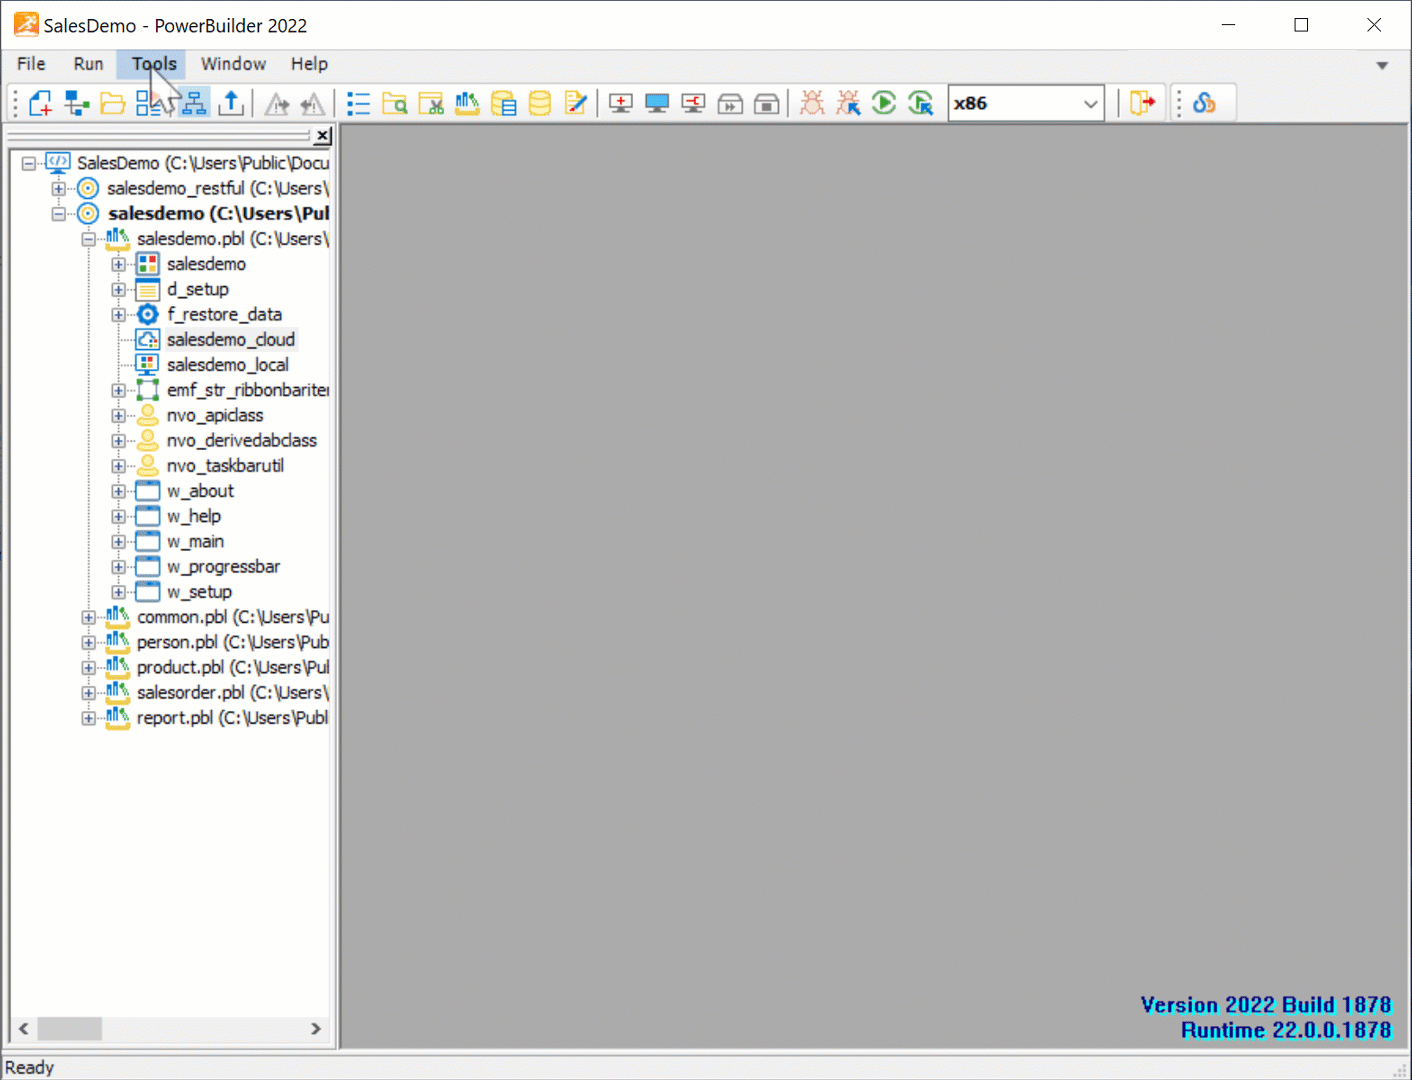Select the w_setup window object

199,592
